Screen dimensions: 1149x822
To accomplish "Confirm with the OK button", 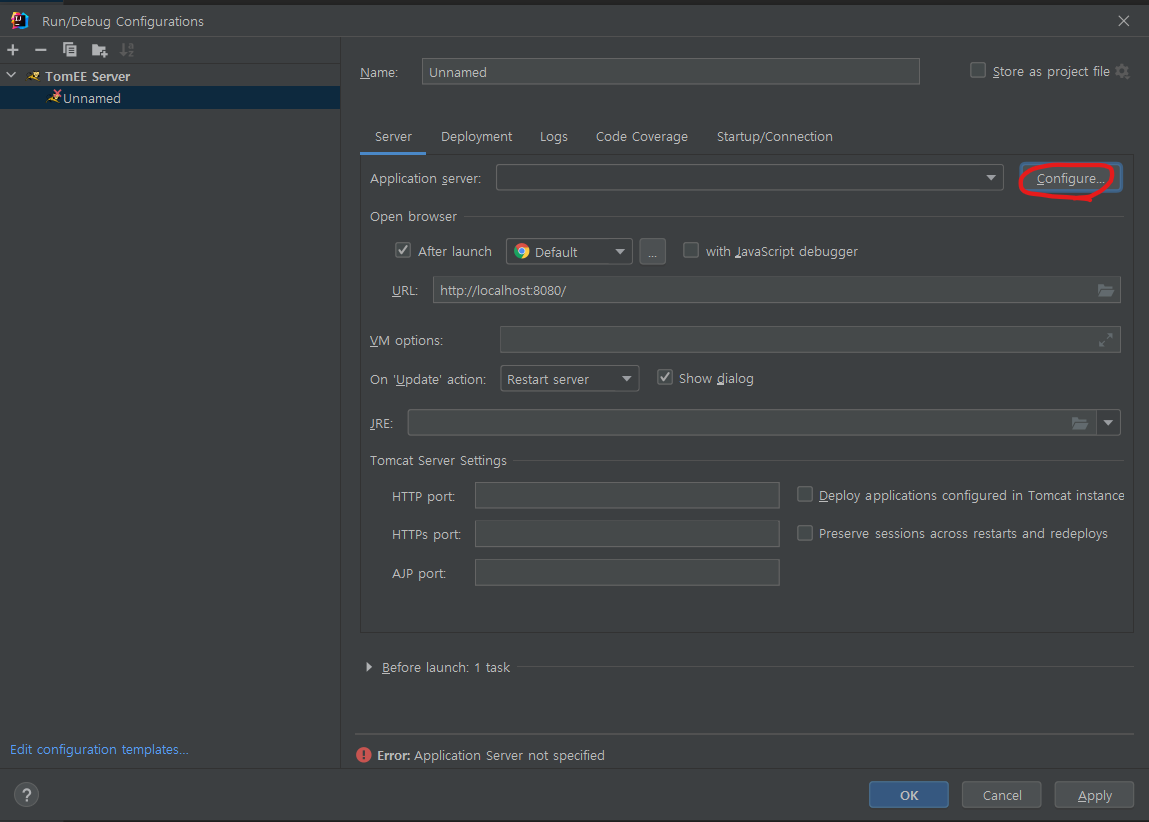I will [x=909, y=795].
